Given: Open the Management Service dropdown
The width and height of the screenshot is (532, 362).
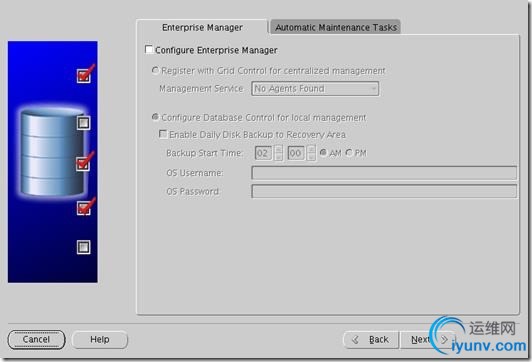Looking at the screenshot, I should [315, 89].
